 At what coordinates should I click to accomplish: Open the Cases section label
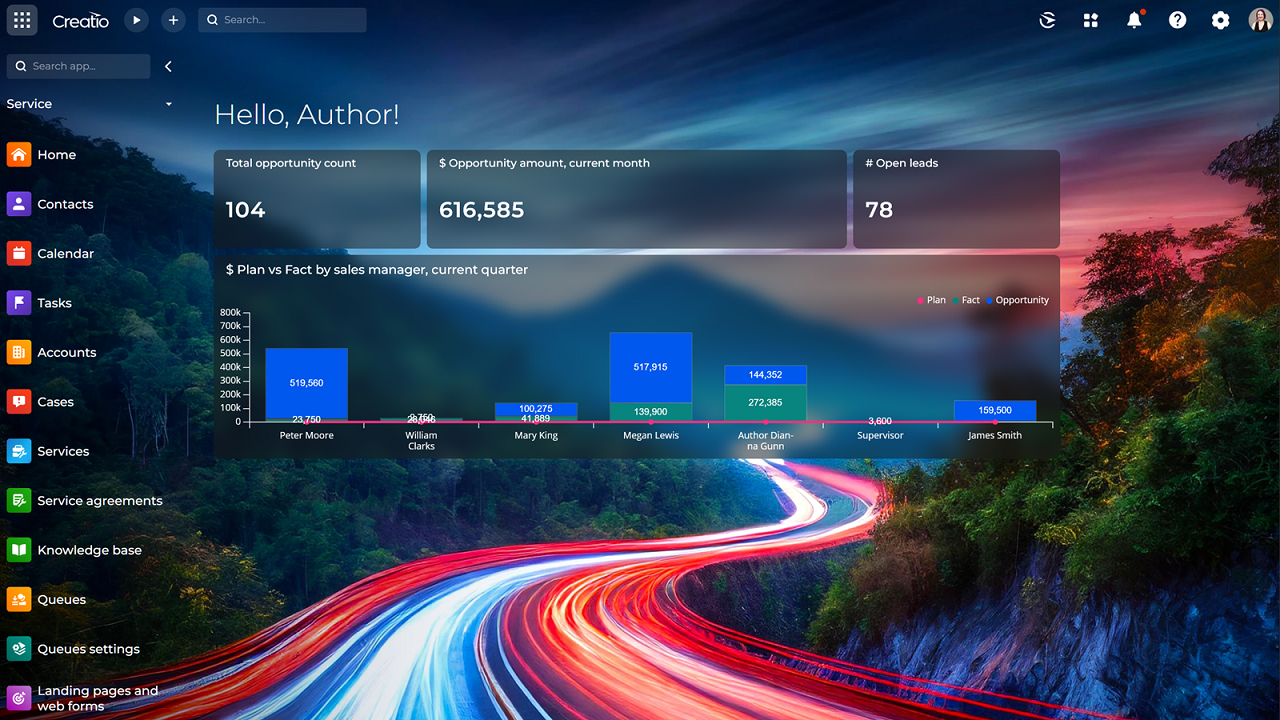tap(56, 402)
